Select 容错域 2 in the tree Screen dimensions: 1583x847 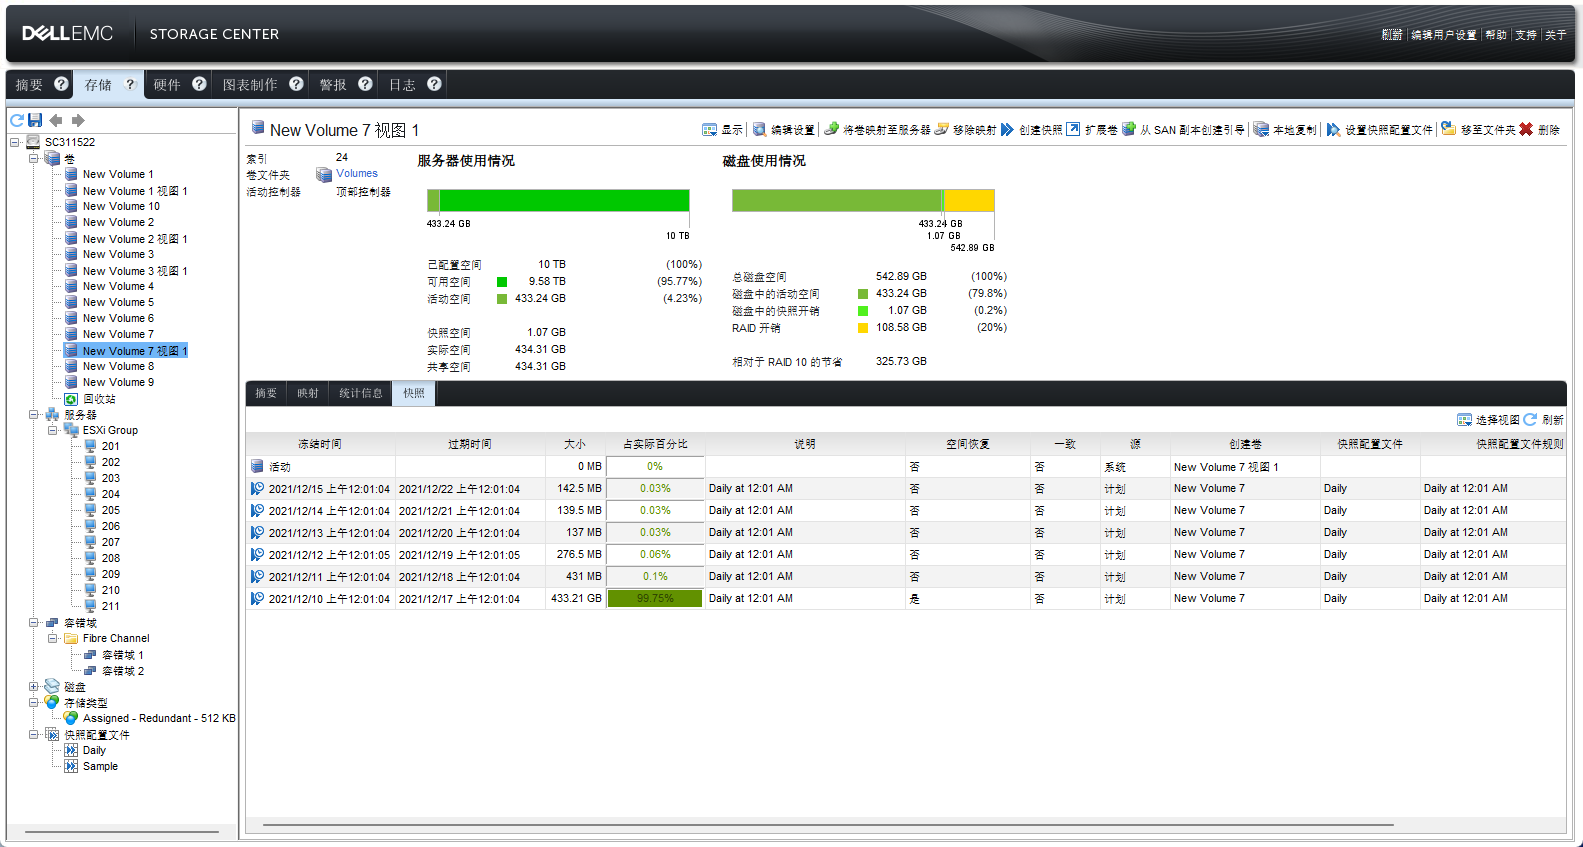123,671
